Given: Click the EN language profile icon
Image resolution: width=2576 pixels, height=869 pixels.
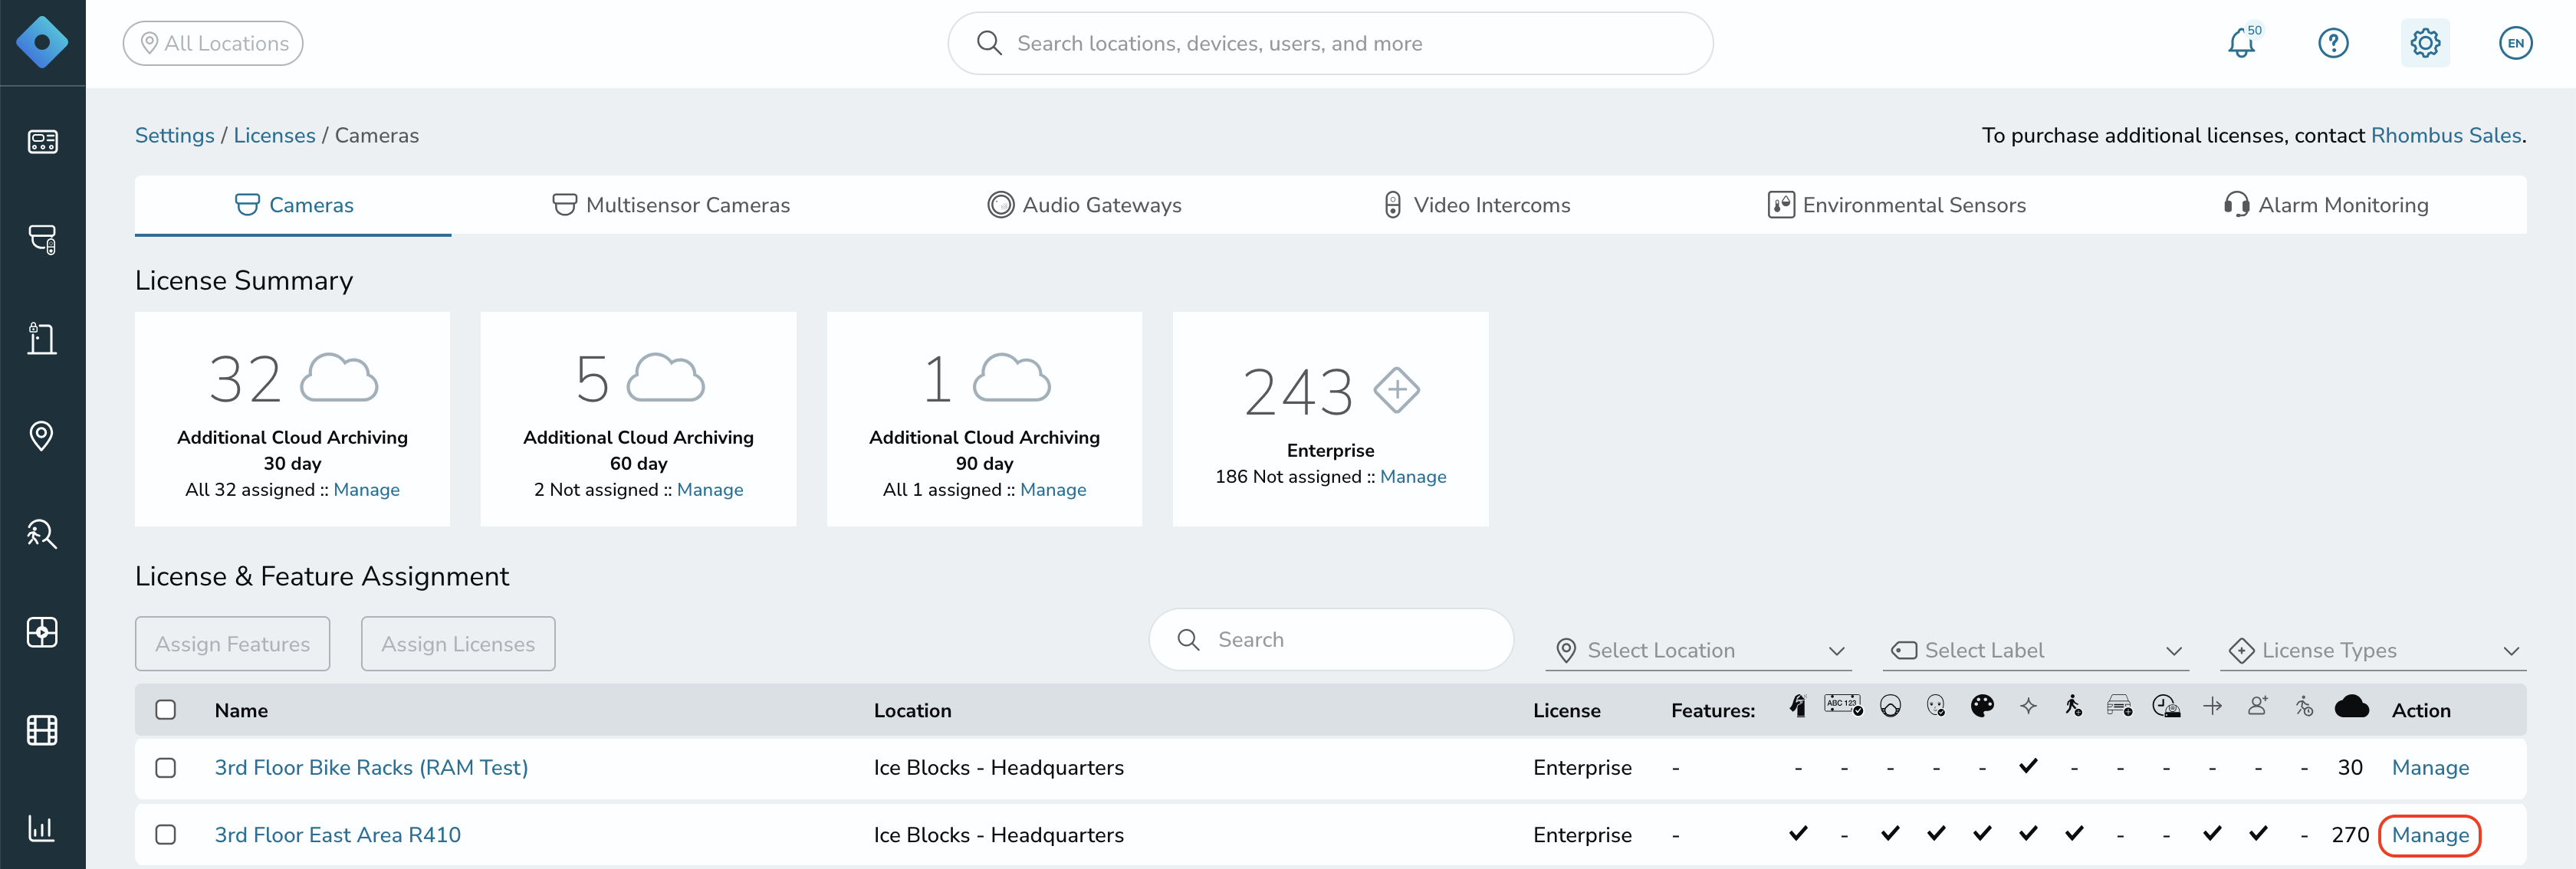Looking at the screenshot, I should click(2516, 43).
